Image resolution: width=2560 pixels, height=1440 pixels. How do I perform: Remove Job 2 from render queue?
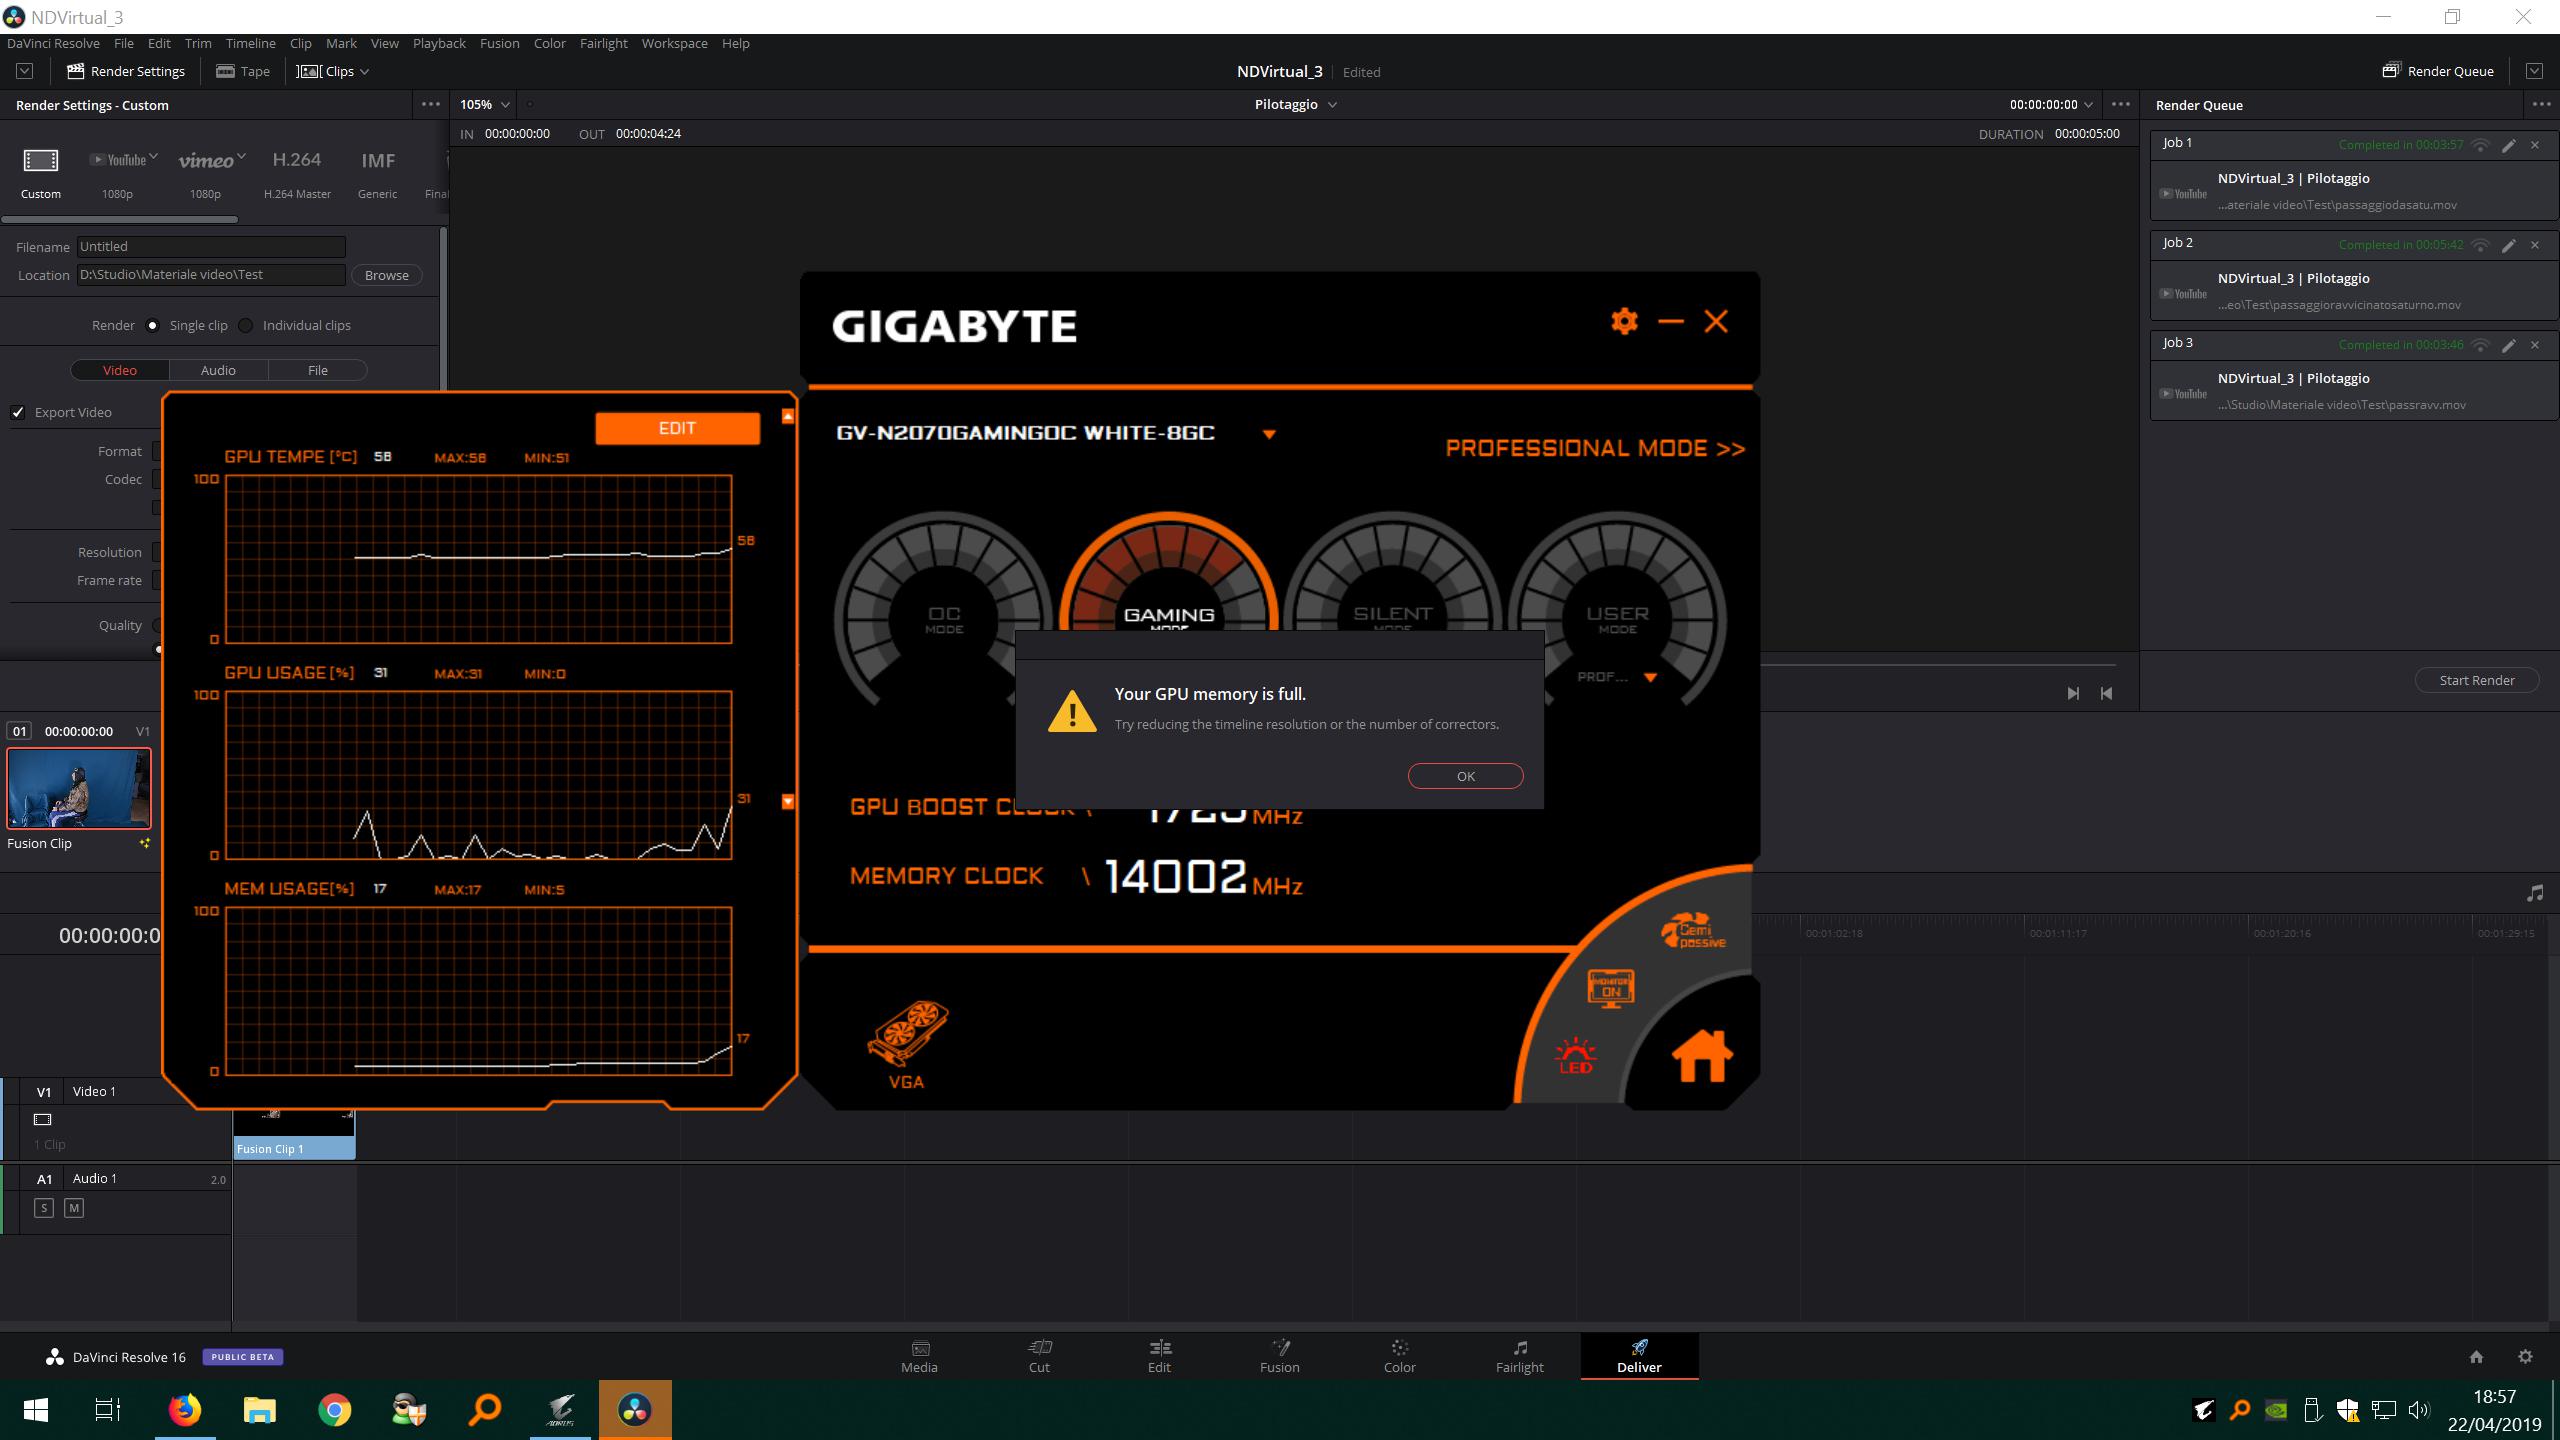[x=2535, y=245]
